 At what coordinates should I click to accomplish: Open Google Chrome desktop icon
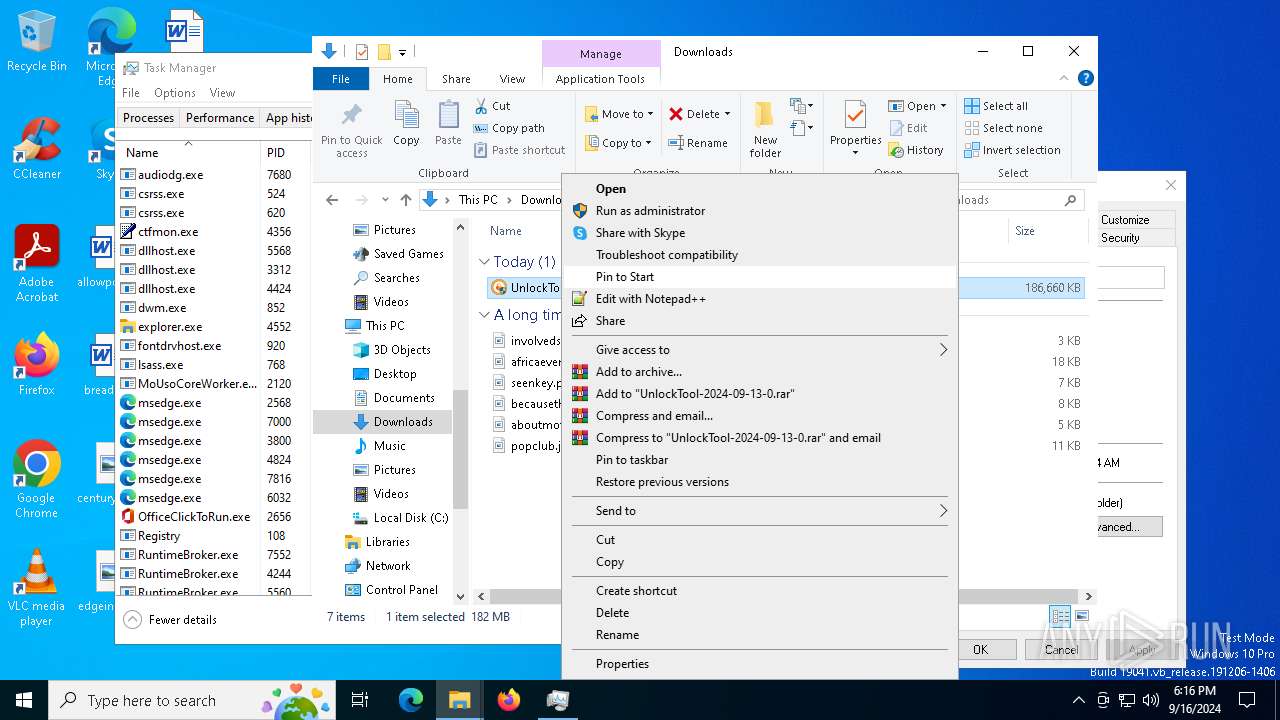click(36, 479)
